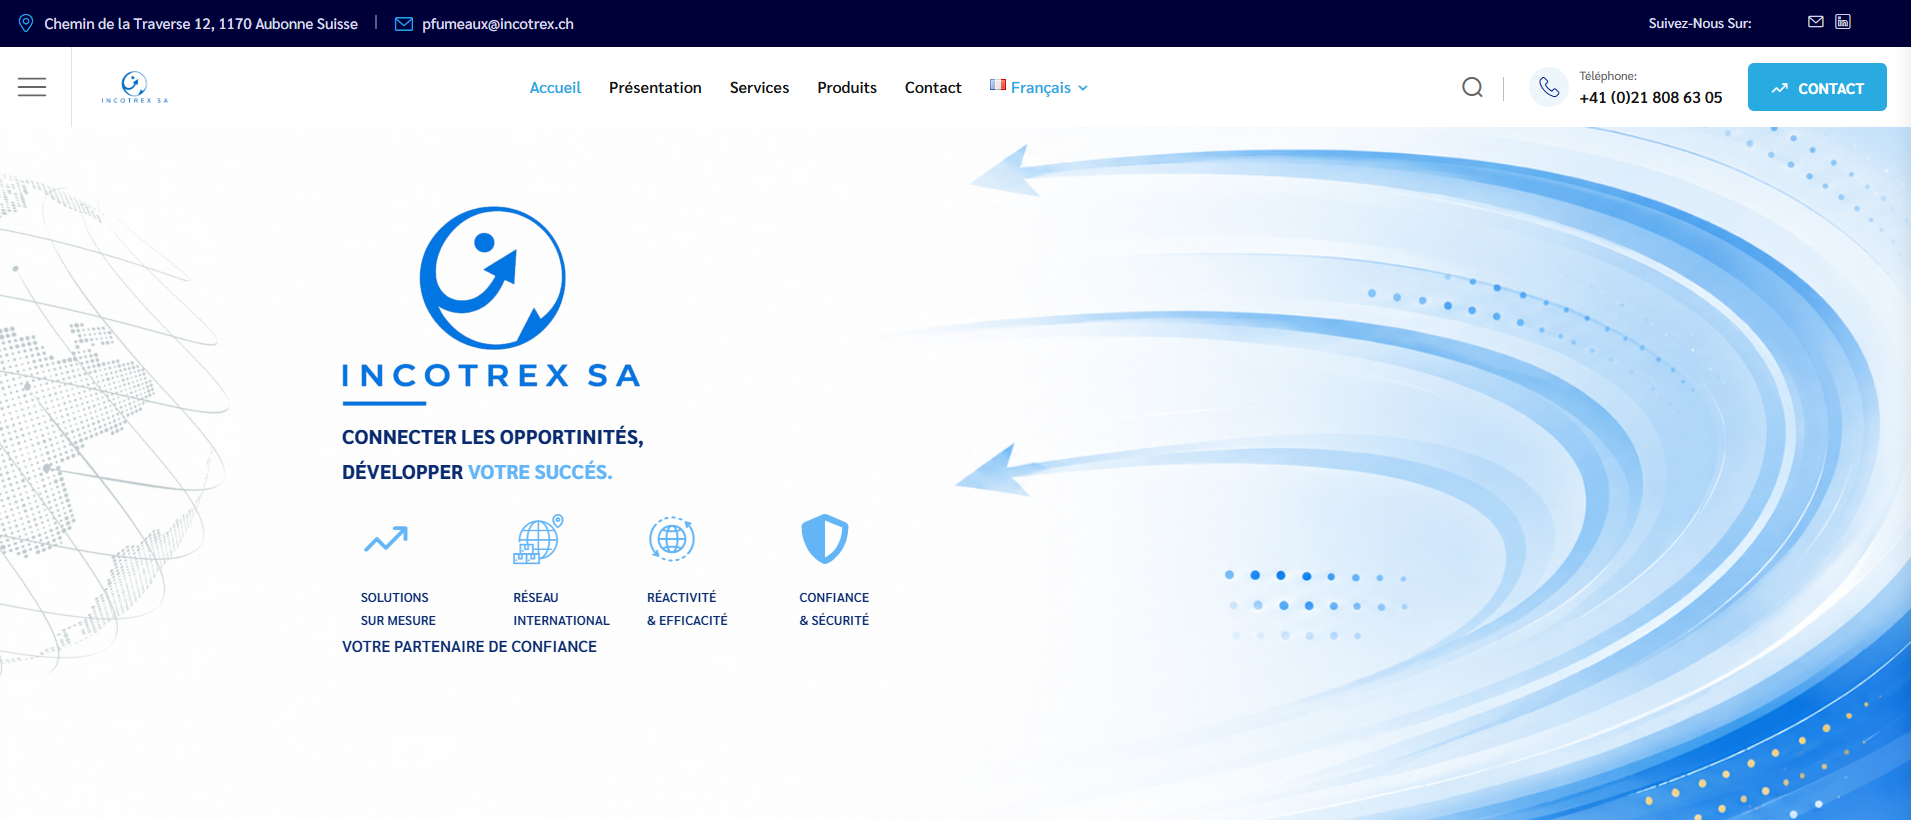Open the Contact menu item in navigation
Screen dimensions: 1911x820
pyautogui.click(x=933, y=88)
